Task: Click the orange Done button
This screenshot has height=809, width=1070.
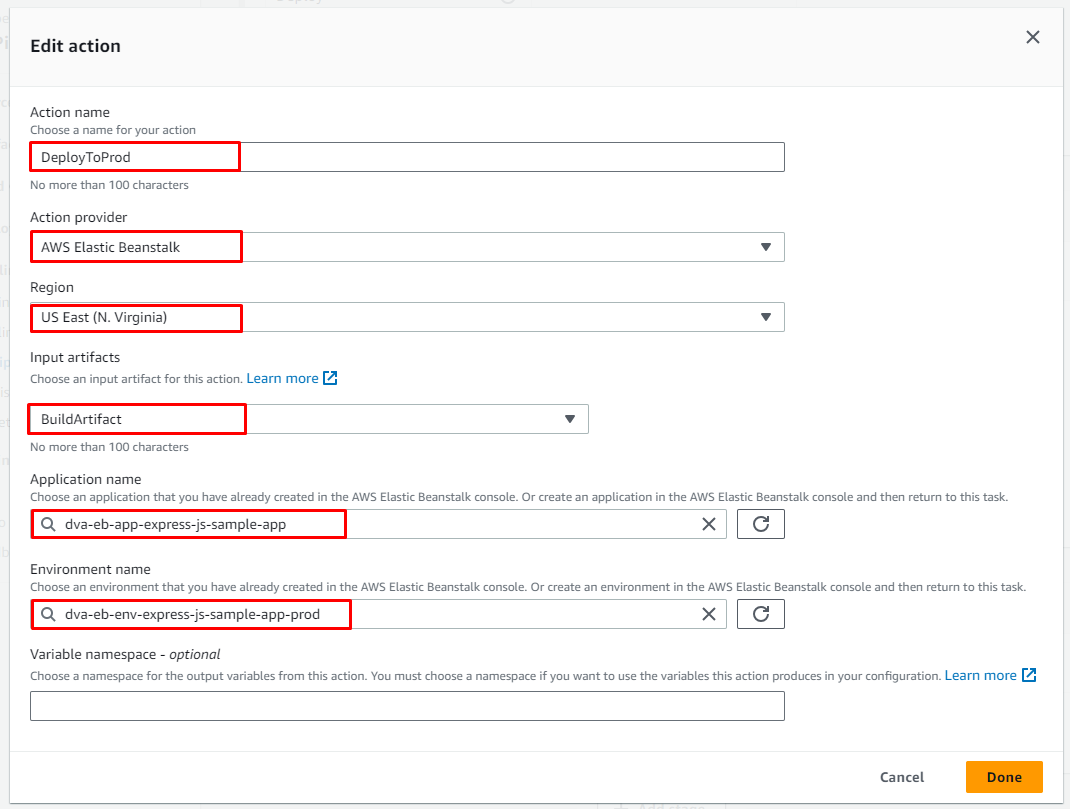Action: [x=1003, y=777]
